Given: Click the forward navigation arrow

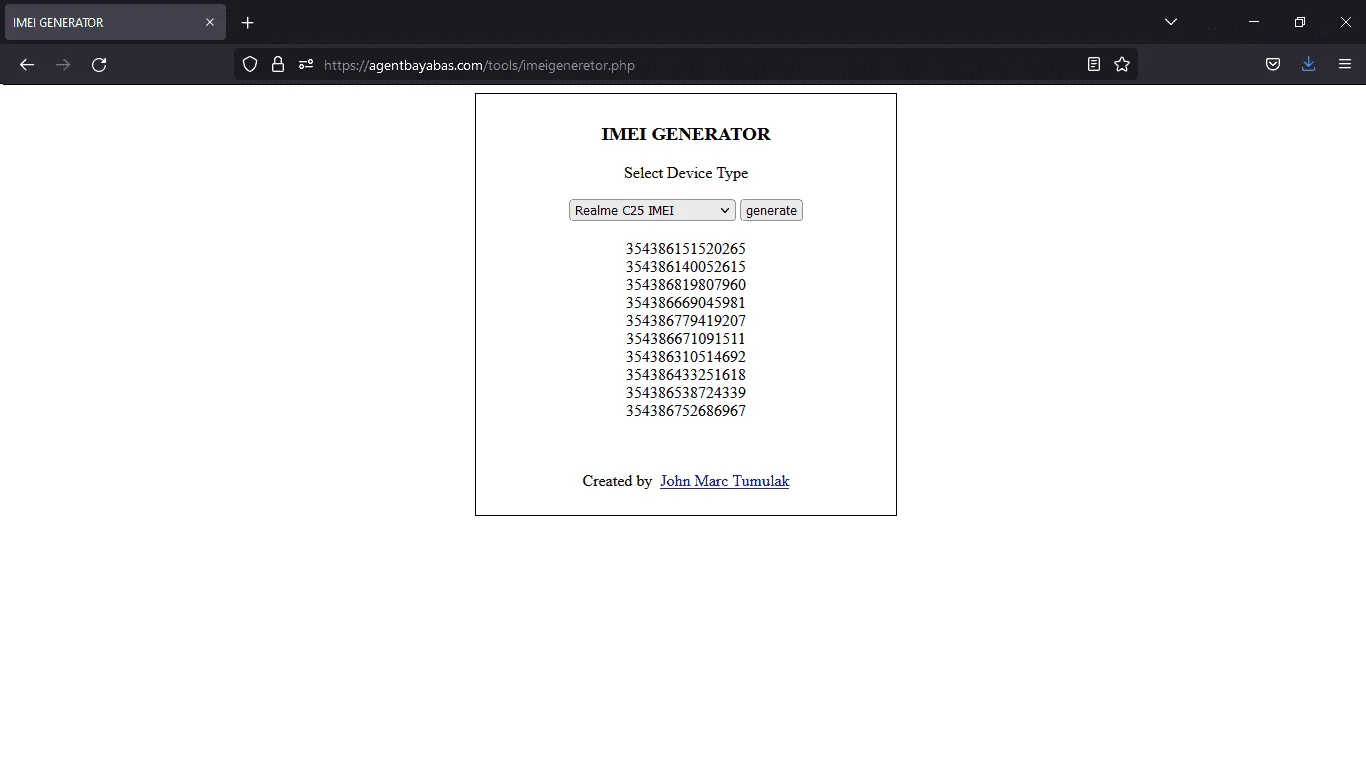Looking at the screenshot, I should (63, 65).
